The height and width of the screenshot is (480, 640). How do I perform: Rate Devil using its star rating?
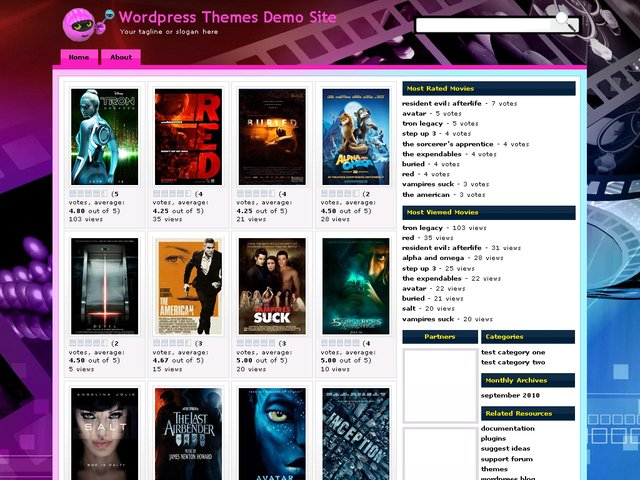coord(88,343)
